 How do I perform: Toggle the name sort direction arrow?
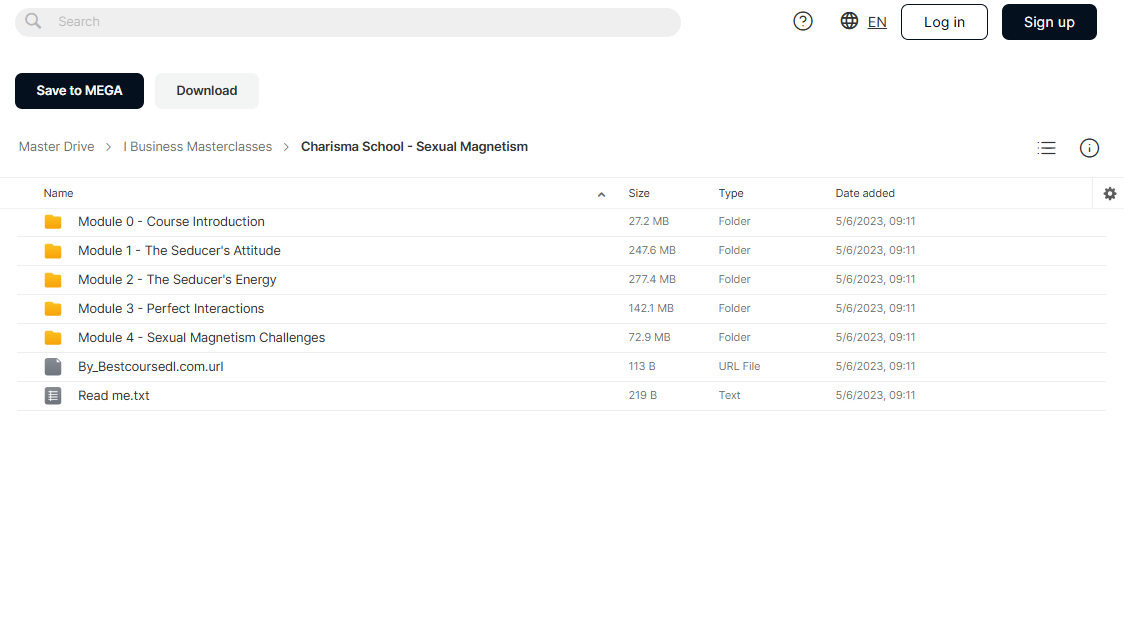pos(601,194)
